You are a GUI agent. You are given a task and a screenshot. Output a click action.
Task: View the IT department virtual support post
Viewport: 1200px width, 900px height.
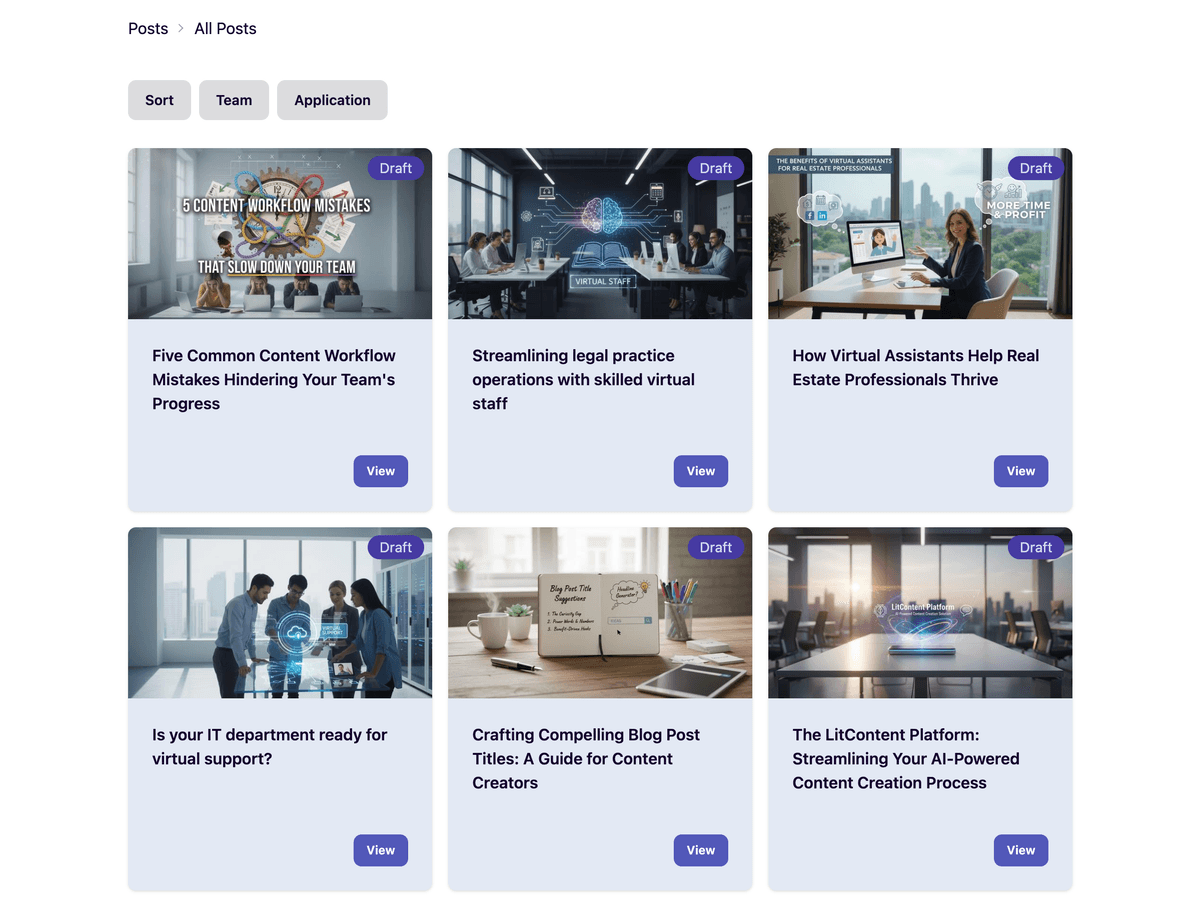[380, 850]
